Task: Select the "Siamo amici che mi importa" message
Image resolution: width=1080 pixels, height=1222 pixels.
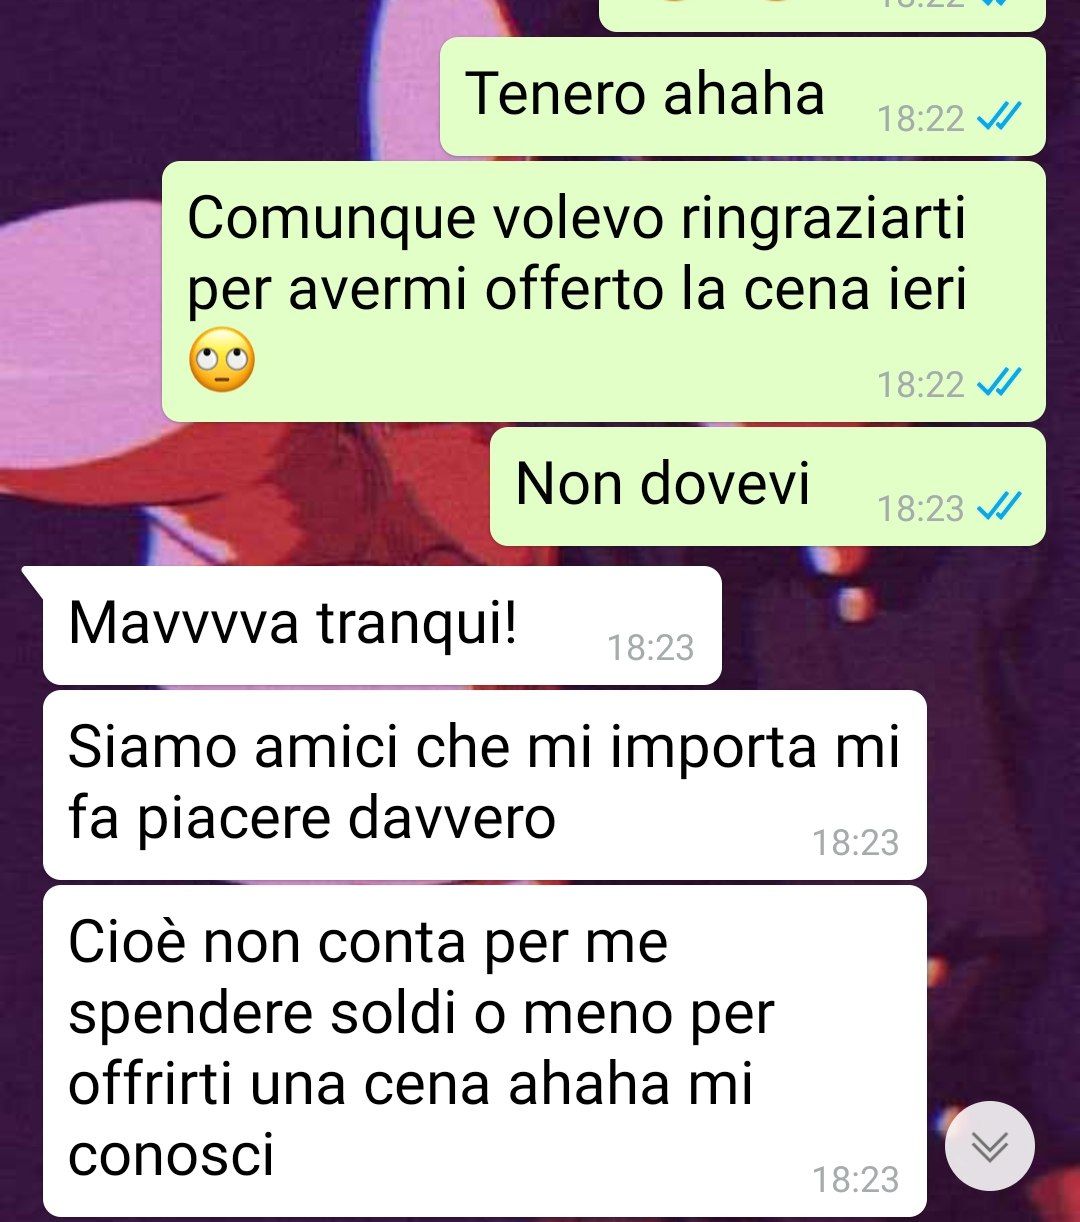Action: coord(485,786)
